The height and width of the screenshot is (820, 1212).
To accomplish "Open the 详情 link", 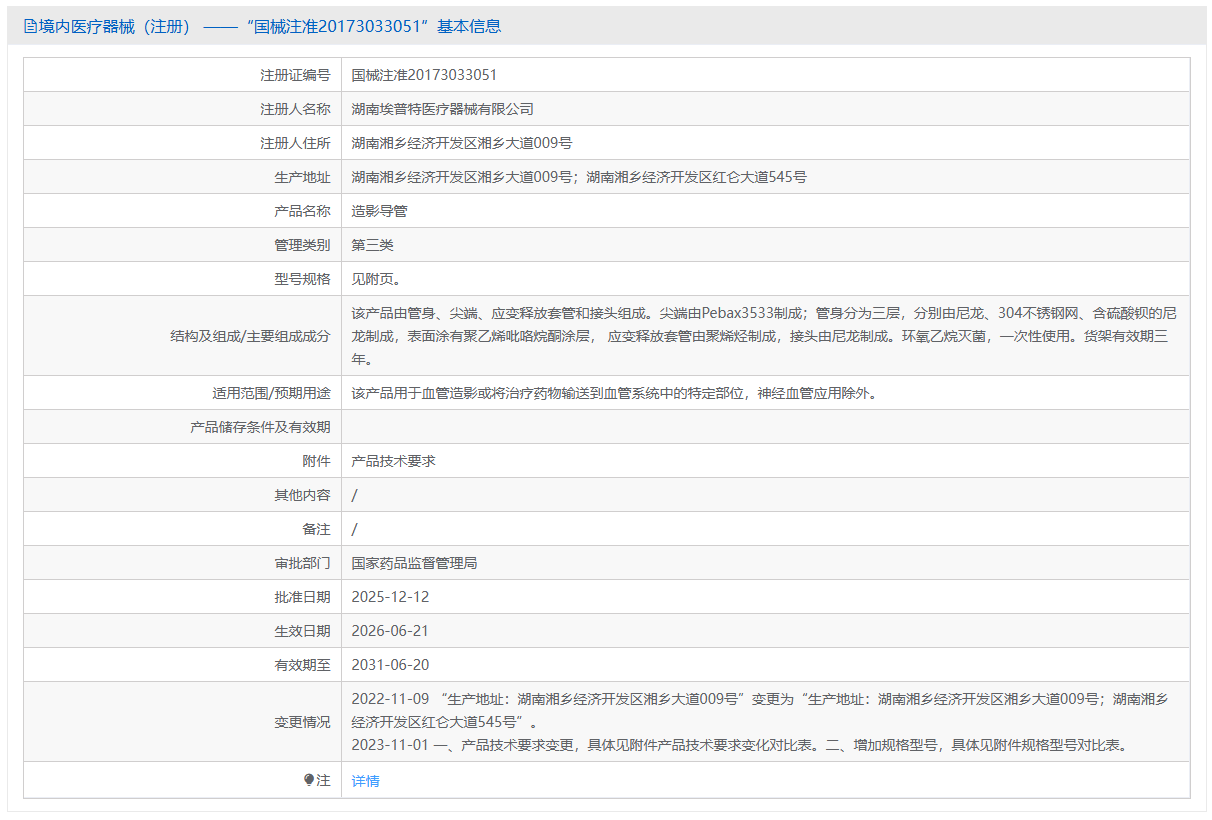I will click(366, 781).
